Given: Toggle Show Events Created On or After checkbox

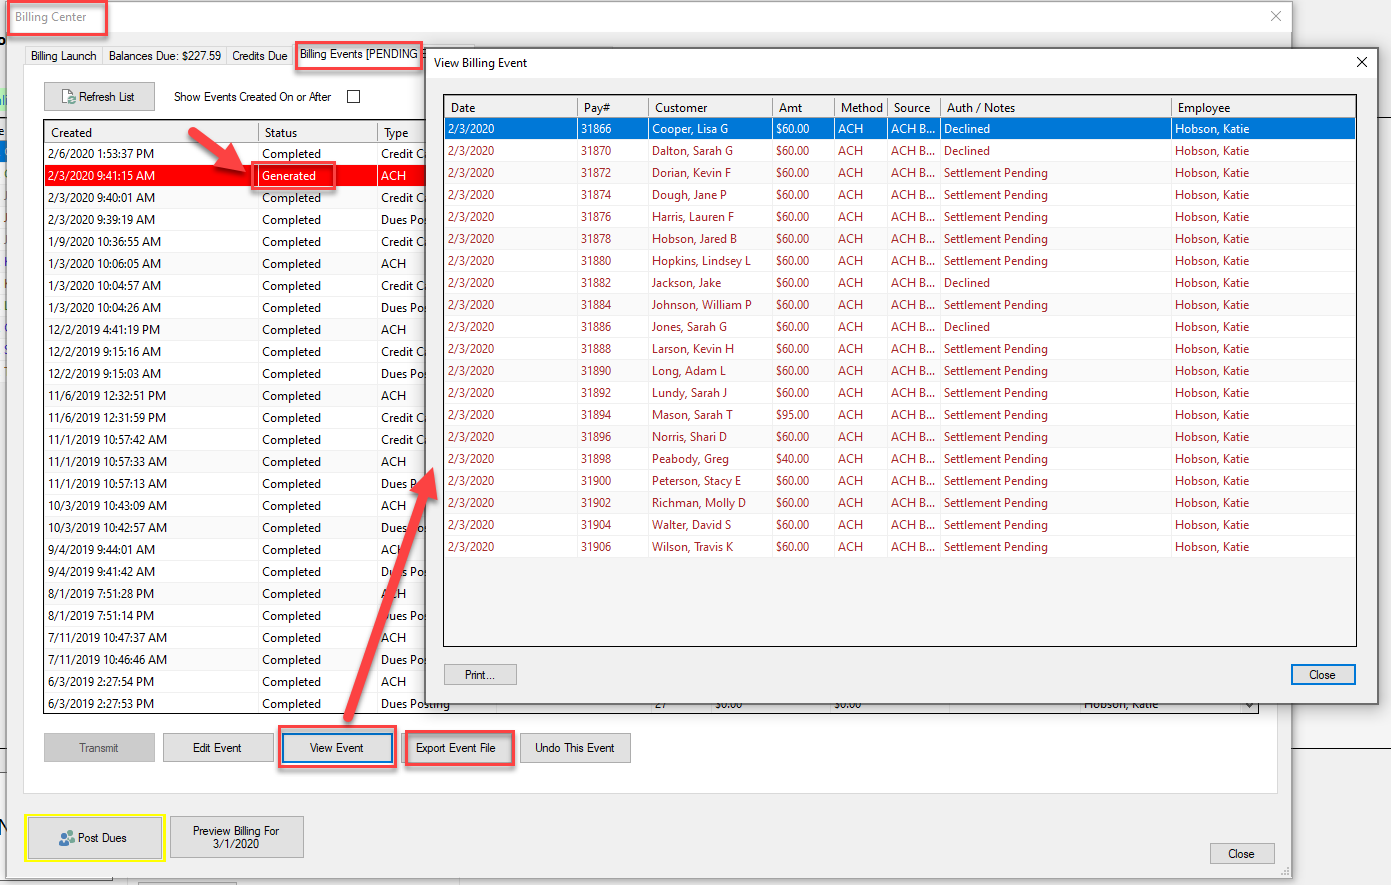Looking at the screenshot, I should click(x=353, y=97).
